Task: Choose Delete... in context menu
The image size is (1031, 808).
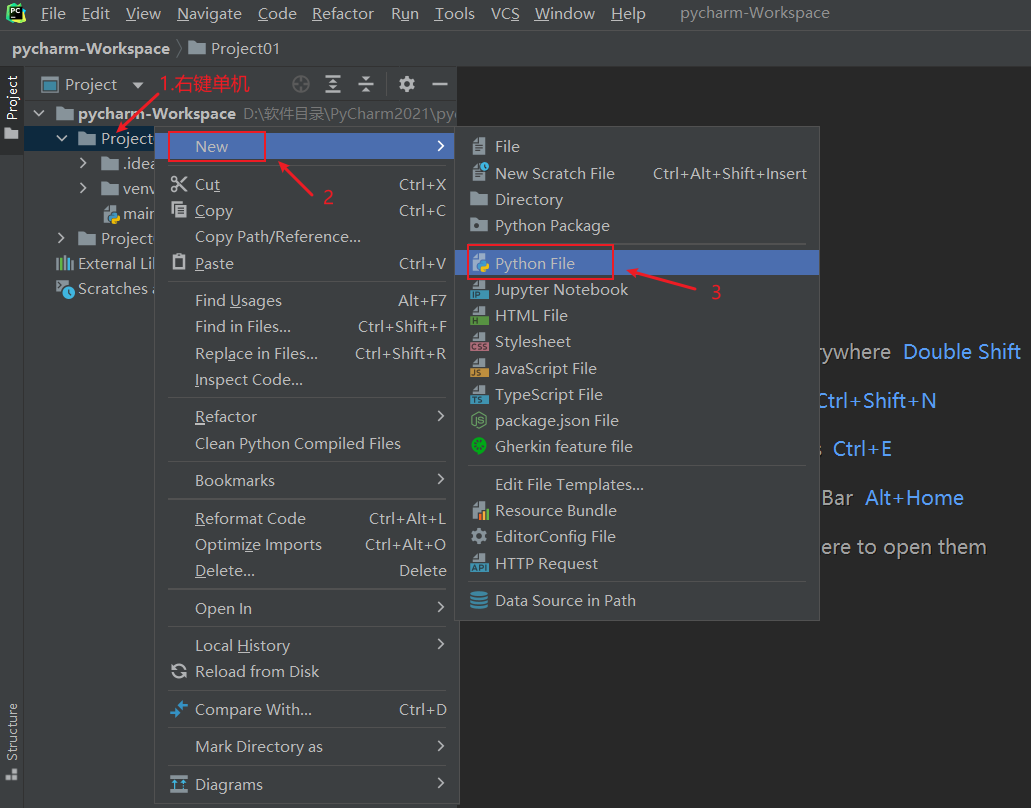Action: coord(306,571)
